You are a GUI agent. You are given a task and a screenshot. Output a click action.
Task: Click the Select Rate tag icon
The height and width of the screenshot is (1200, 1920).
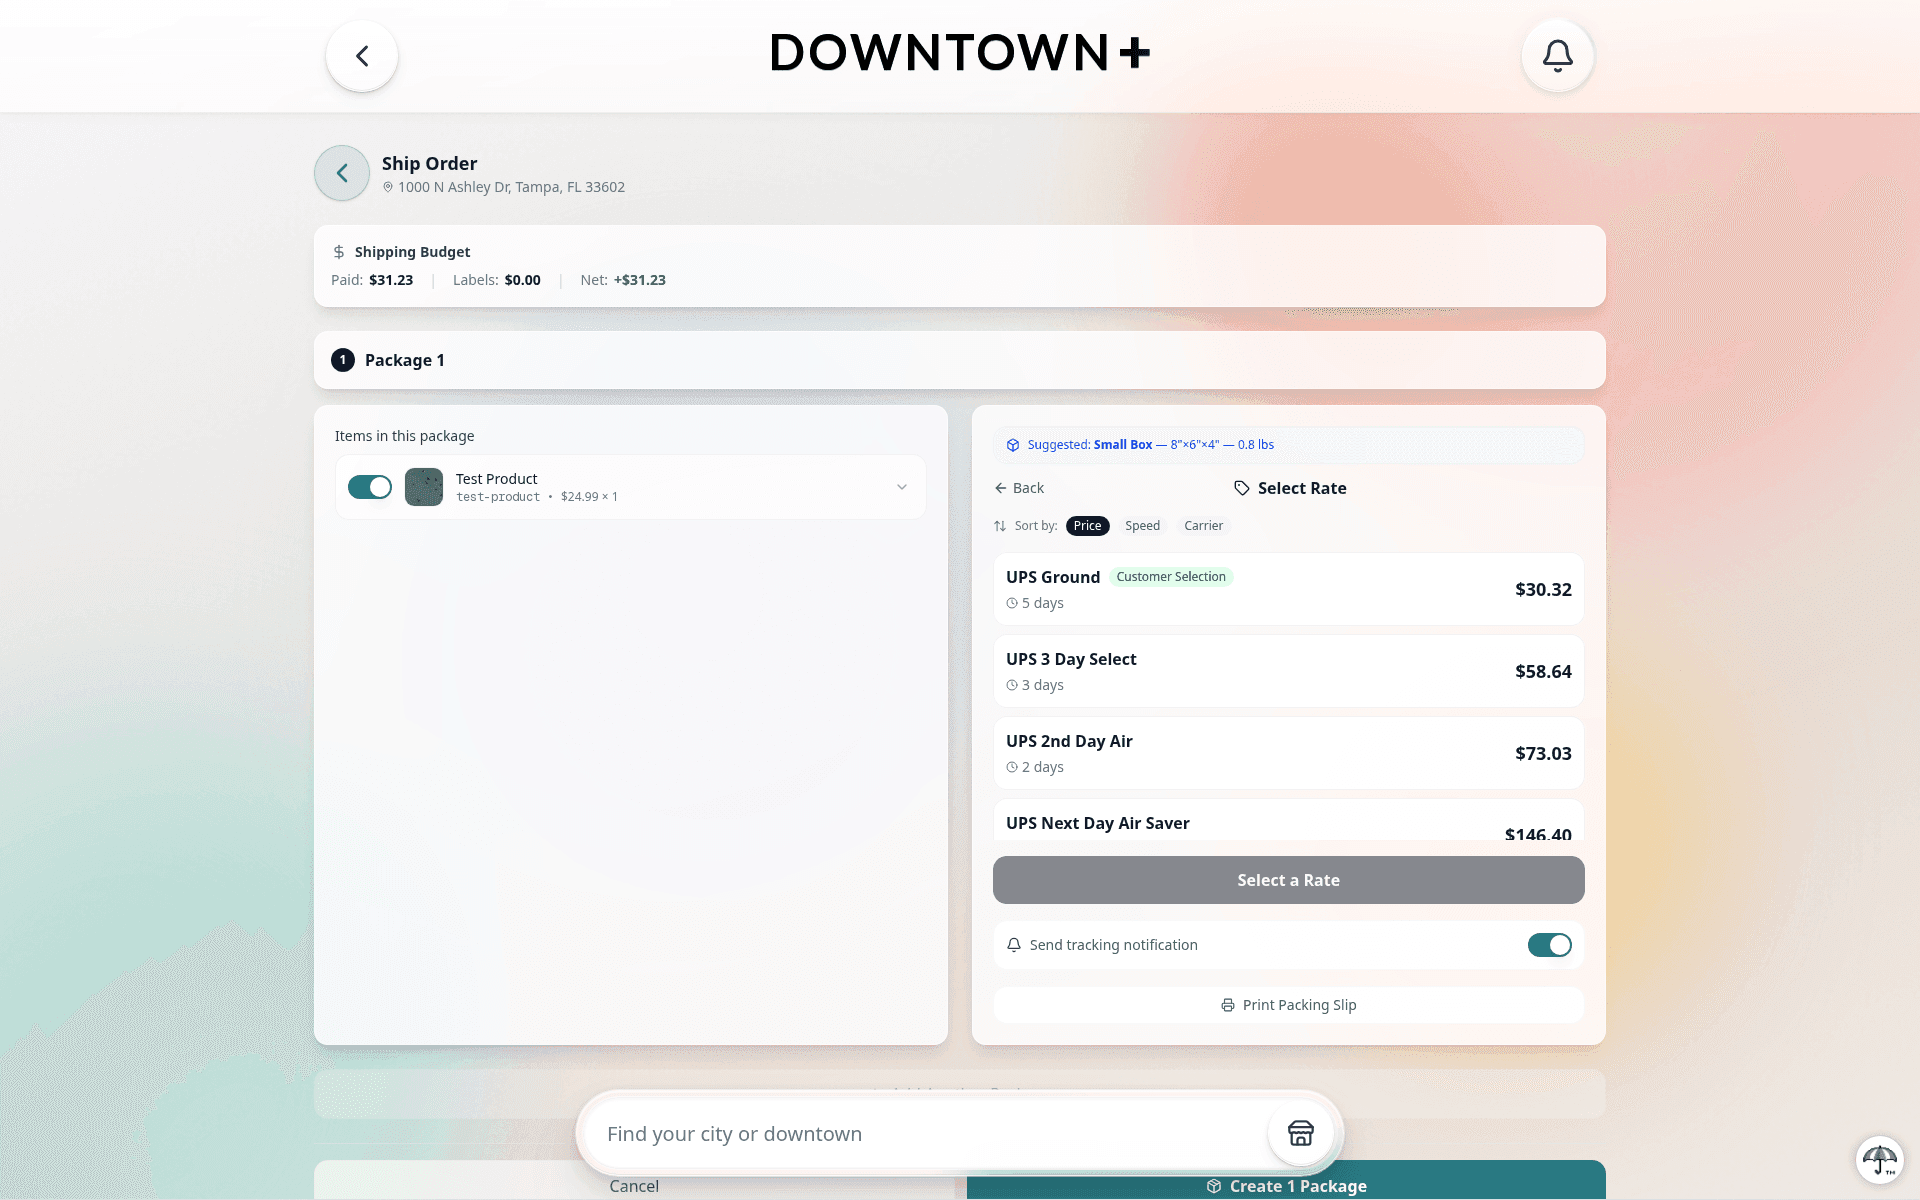[1242, 488]
